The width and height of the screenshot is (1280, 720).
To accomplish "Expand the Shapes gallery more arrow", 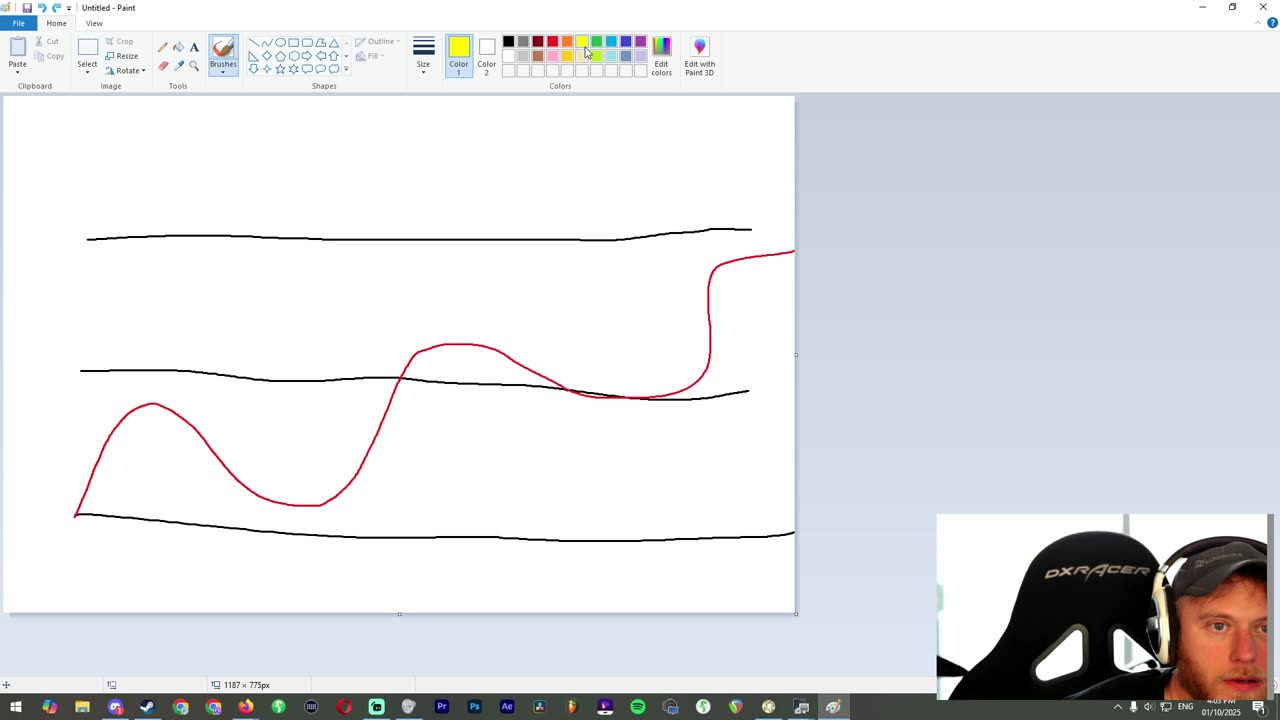I will pyautogui.click(x=346, y=69).
